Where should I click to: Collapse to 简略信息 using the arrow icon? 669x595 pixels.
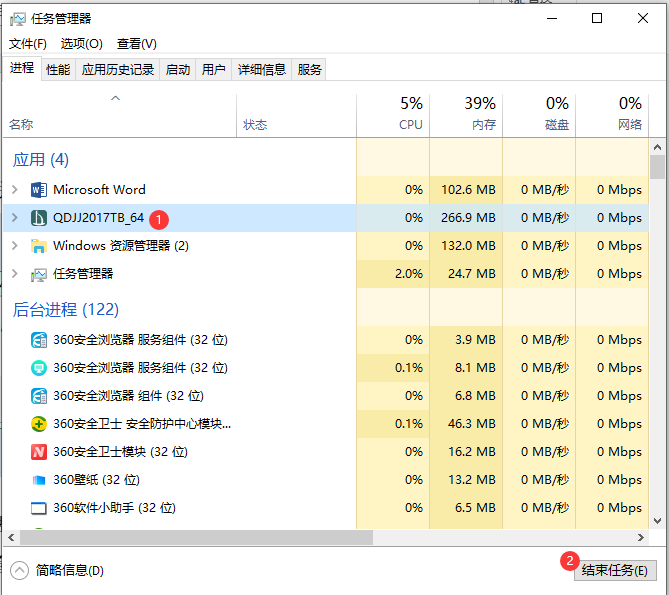coord(19,570)
